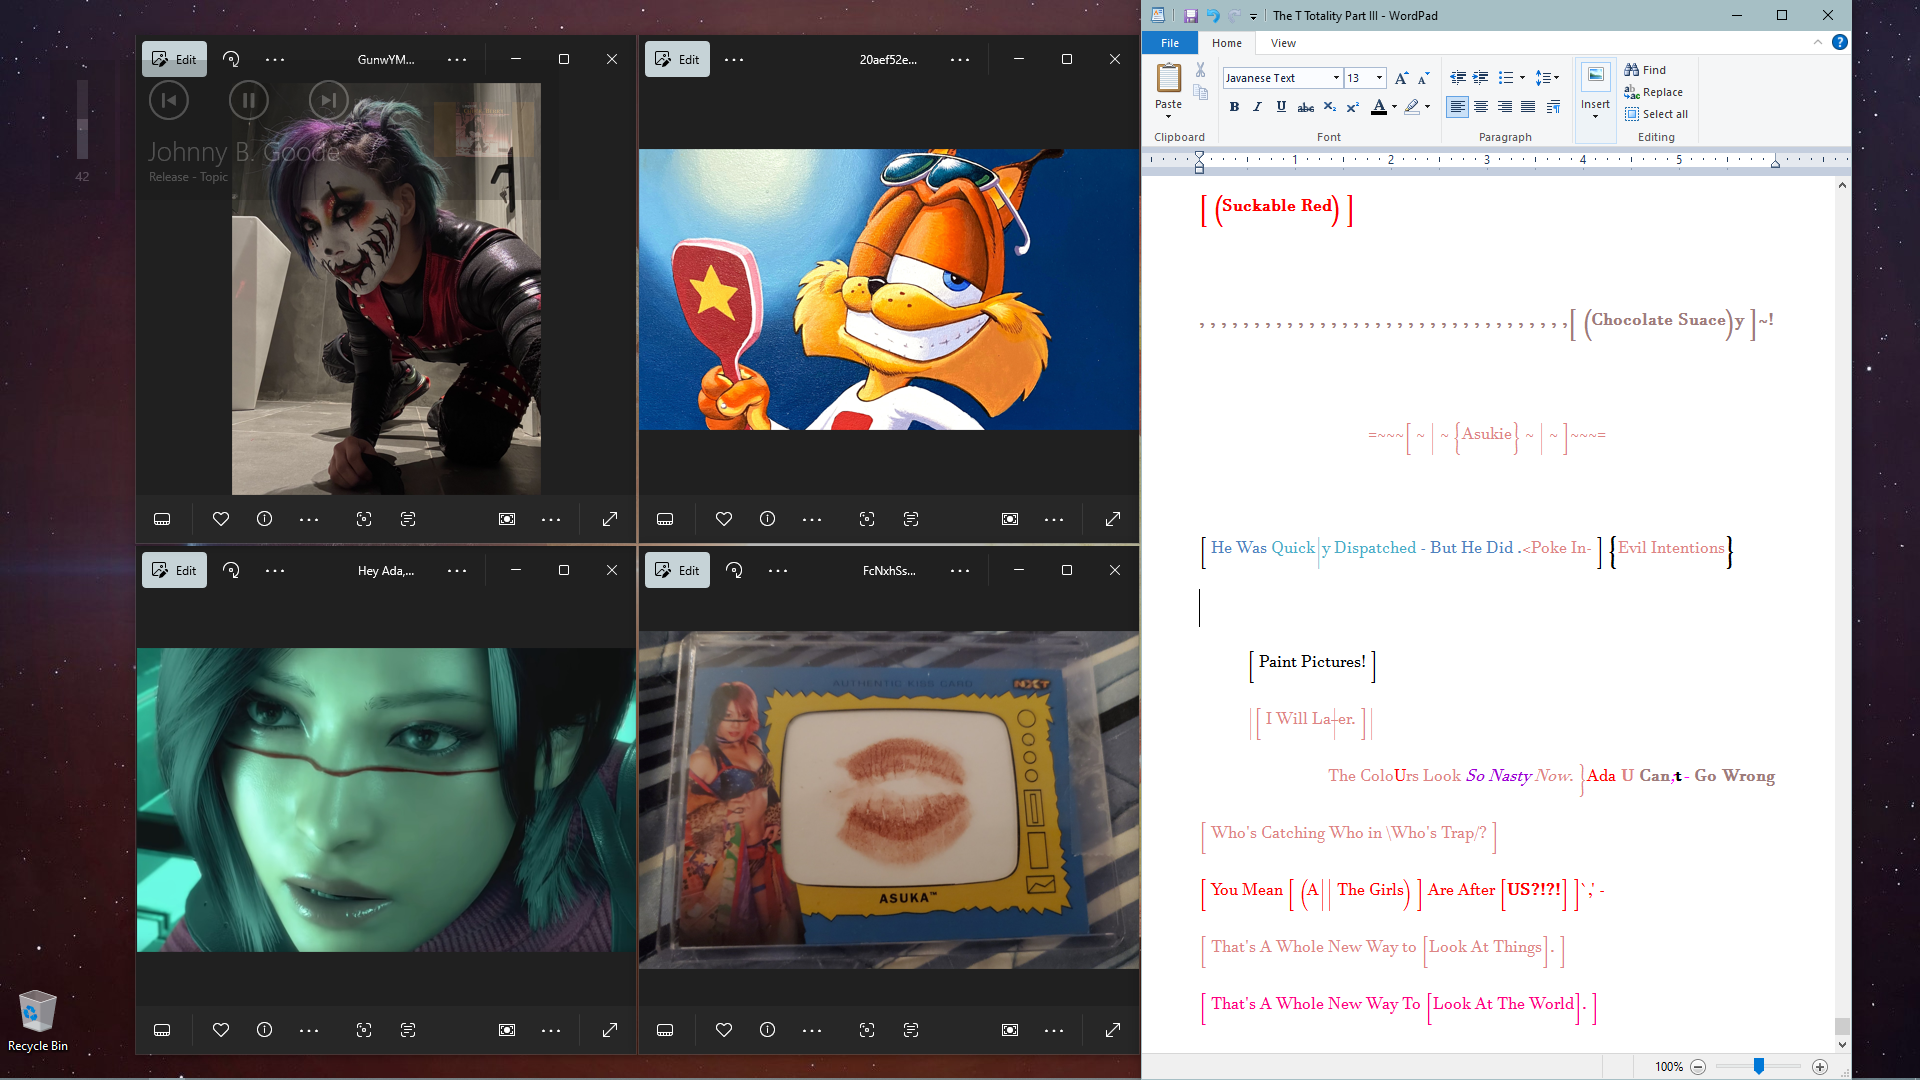The height and width of the screenshot is (1080, 1920).
Task: Open more options in GunwYM photo toolbar
Action: click(275, 60)
